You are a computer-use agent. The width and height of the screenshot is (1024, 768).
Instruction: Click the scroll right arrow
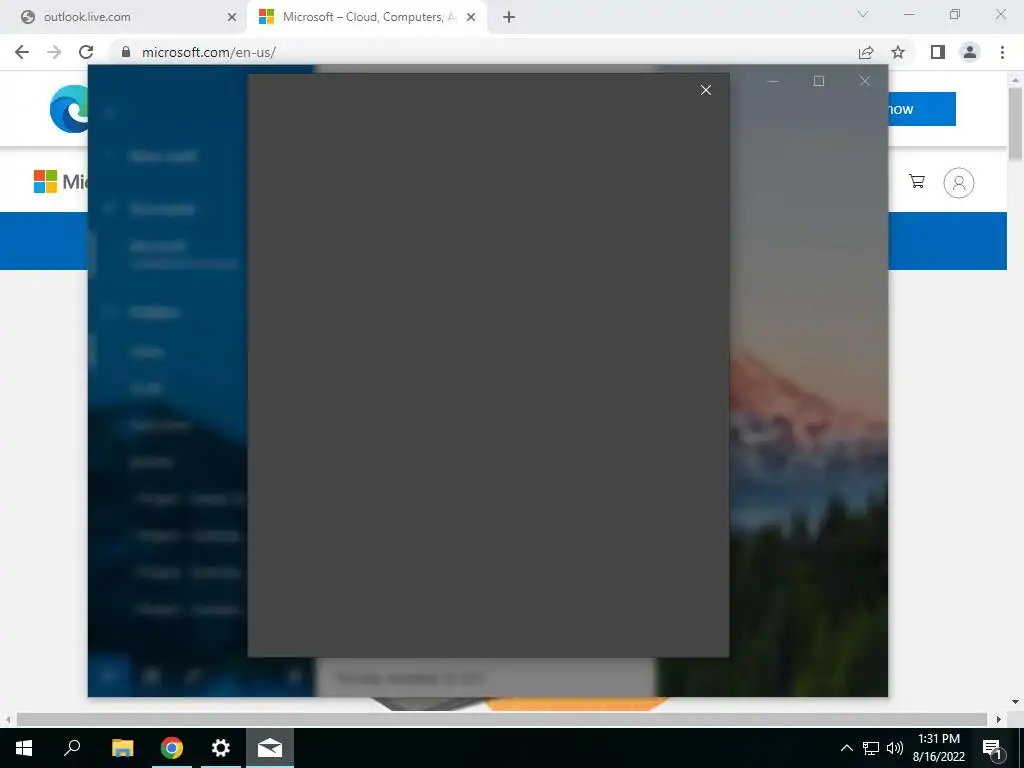(999, 719)
